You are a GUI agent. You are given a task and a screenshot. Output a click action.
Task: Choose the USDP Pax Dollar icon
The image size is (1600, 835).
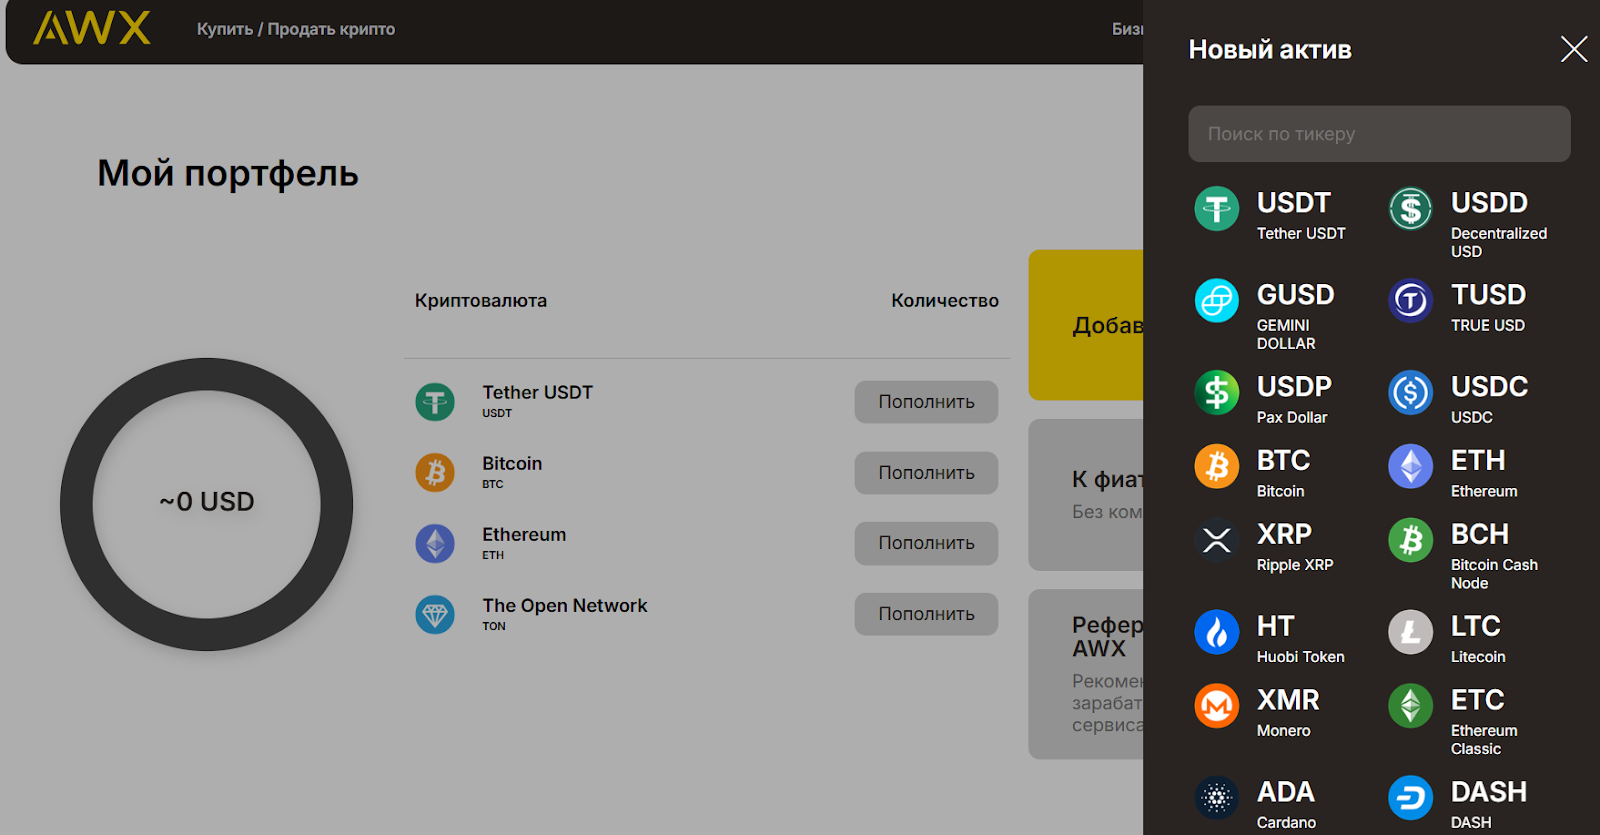[x=1216, y=392]
